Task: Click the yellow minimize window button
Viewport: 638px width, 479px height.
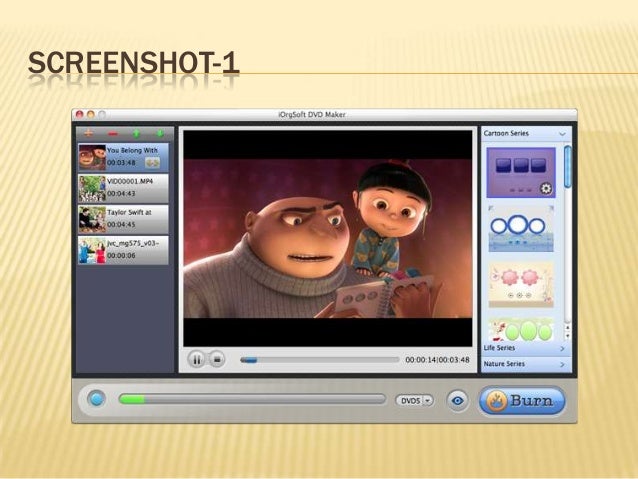Action: point(91,115)
